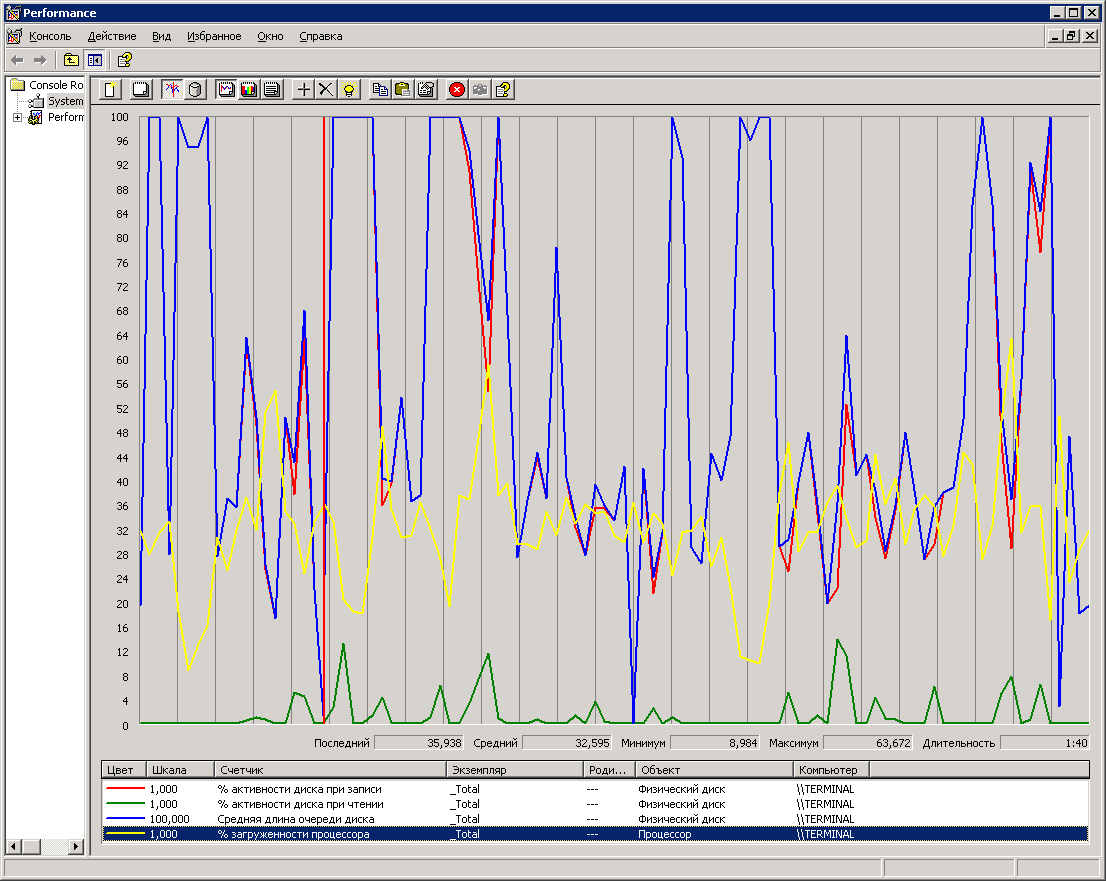Switch to the report view icon
Screen dimensions: 1106x881
point(271,89)
